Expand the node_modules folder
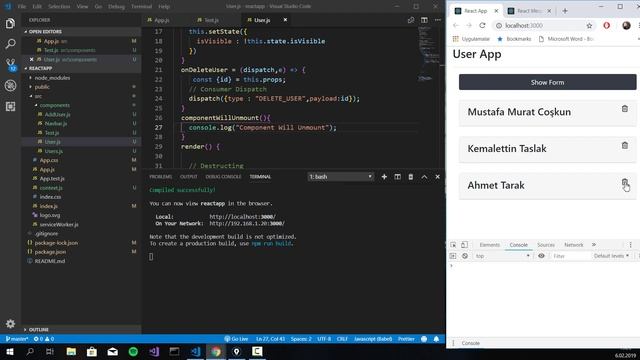The width and height of the screenshot is (640, 360). (52, 78)
